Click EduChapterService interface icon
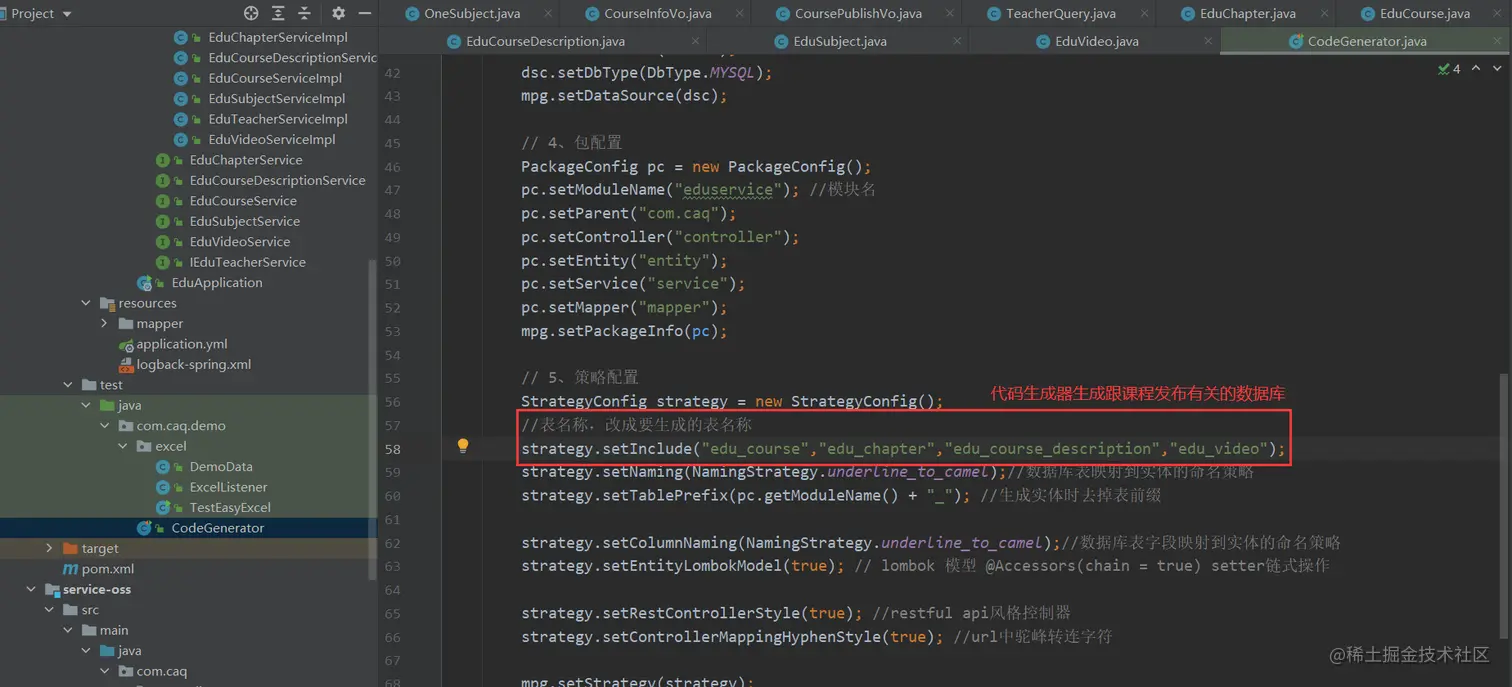Image resolution: width=1512 pixels, height=687 pixels. coord(164,160)
